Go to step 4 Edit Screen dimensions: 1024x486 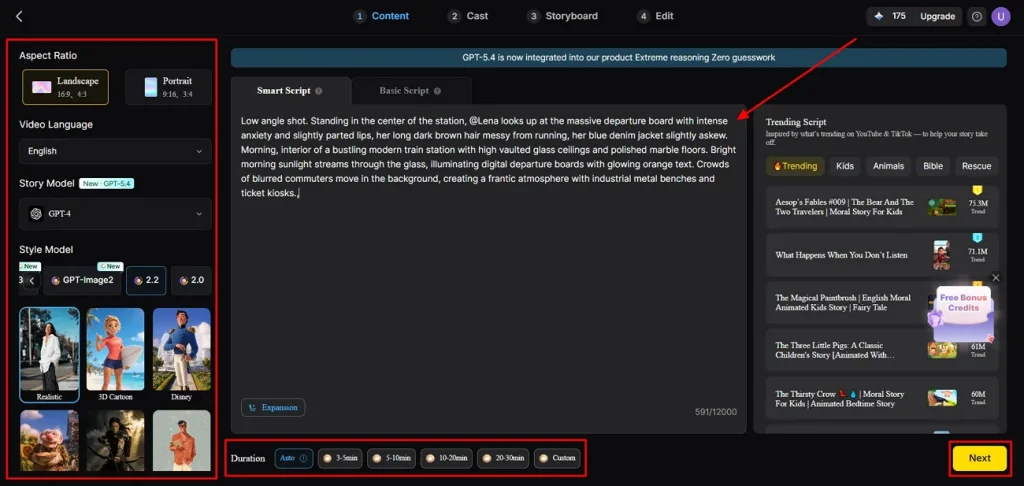click(656, 16)
